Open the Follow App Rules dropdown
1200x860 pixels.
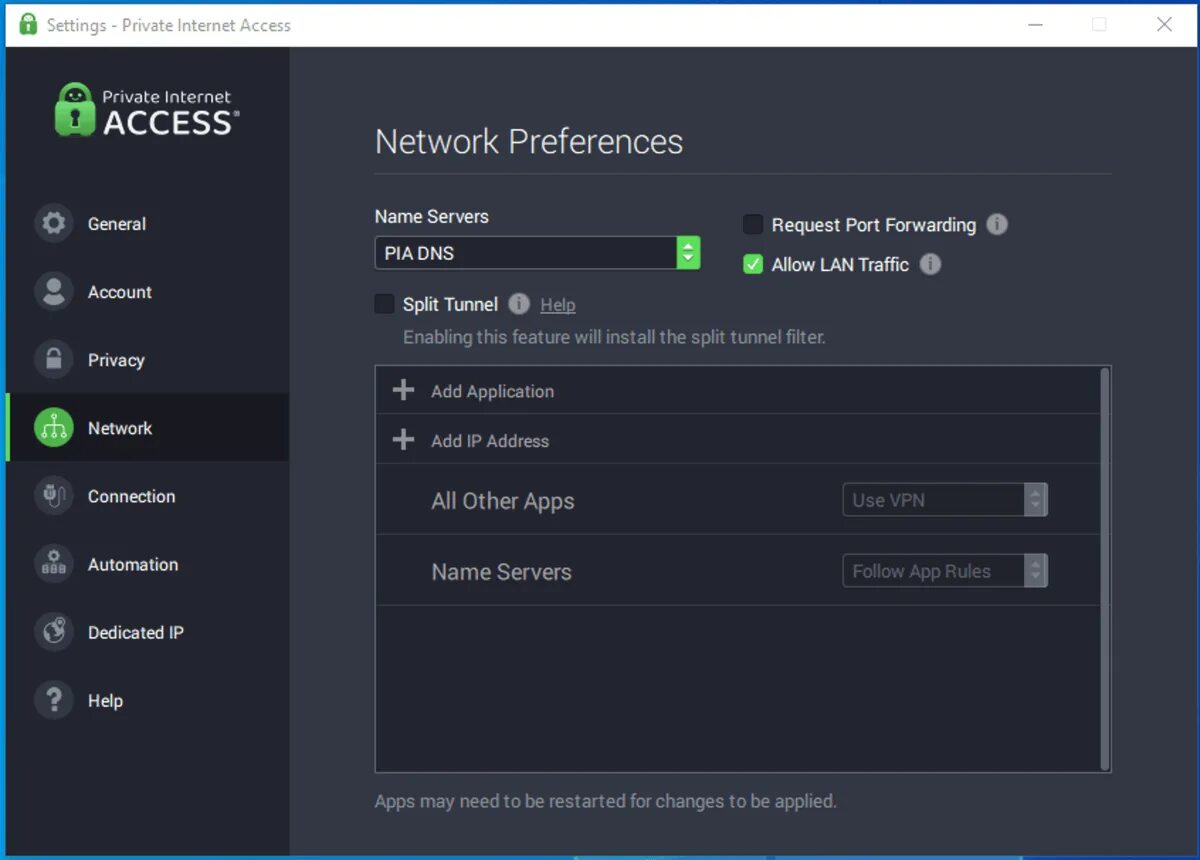click(945, 571)
